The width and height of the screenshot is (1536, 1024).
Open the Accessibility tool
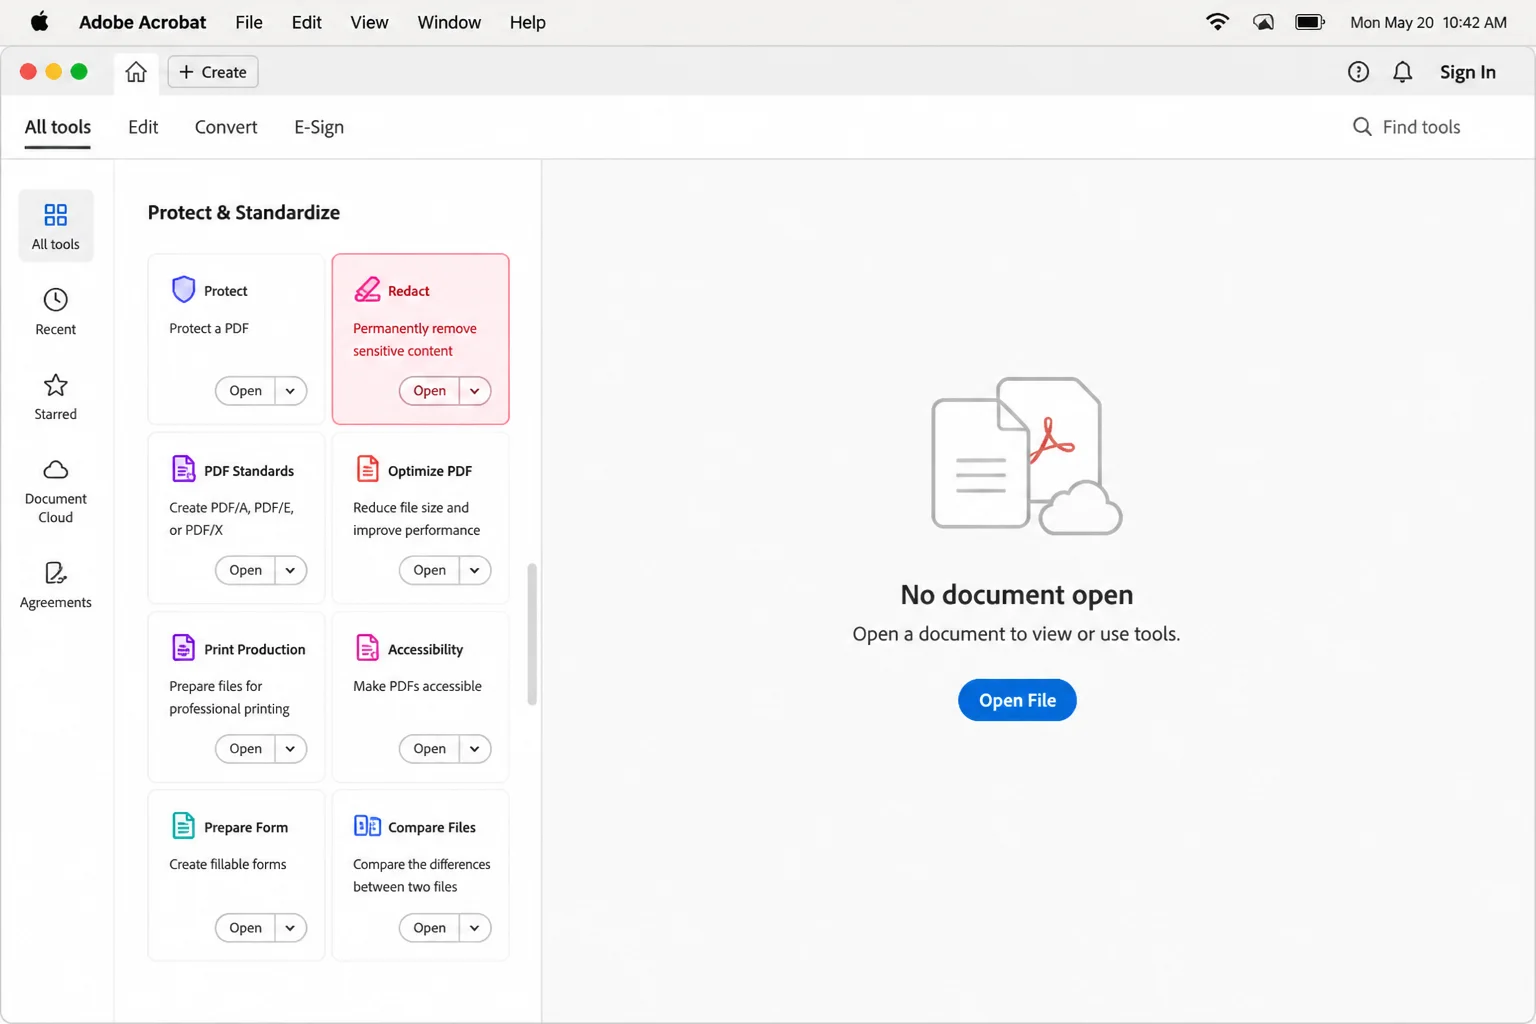429,749
